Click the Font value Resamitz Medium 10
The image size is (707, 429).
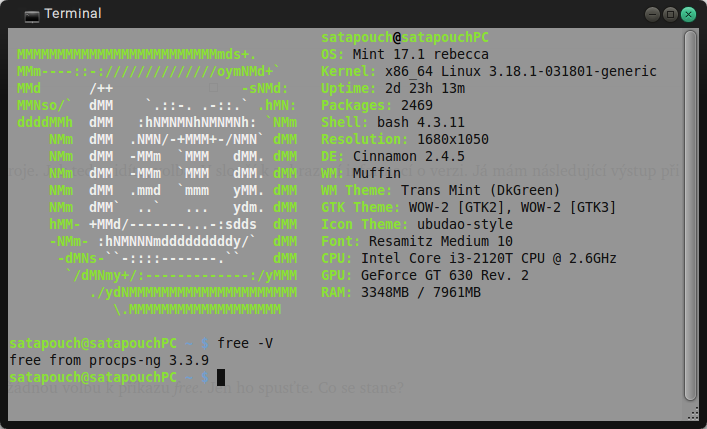(x=441, y=241)
